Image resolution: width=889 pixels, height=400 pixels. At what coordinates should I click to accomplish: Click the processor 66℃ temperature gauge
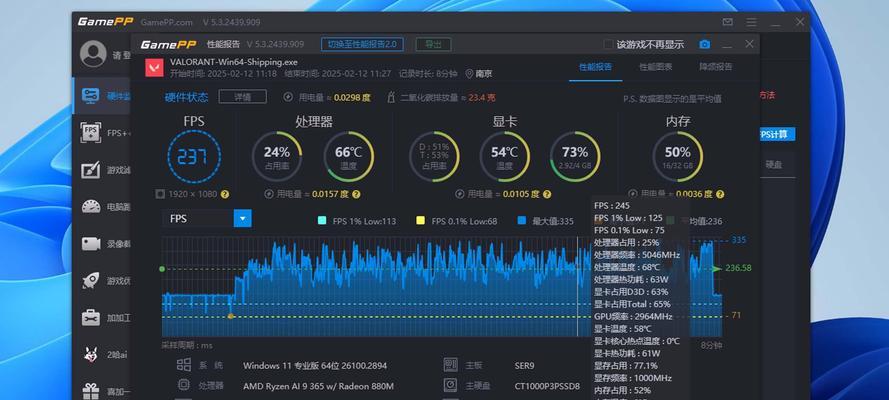coord(349,156)
